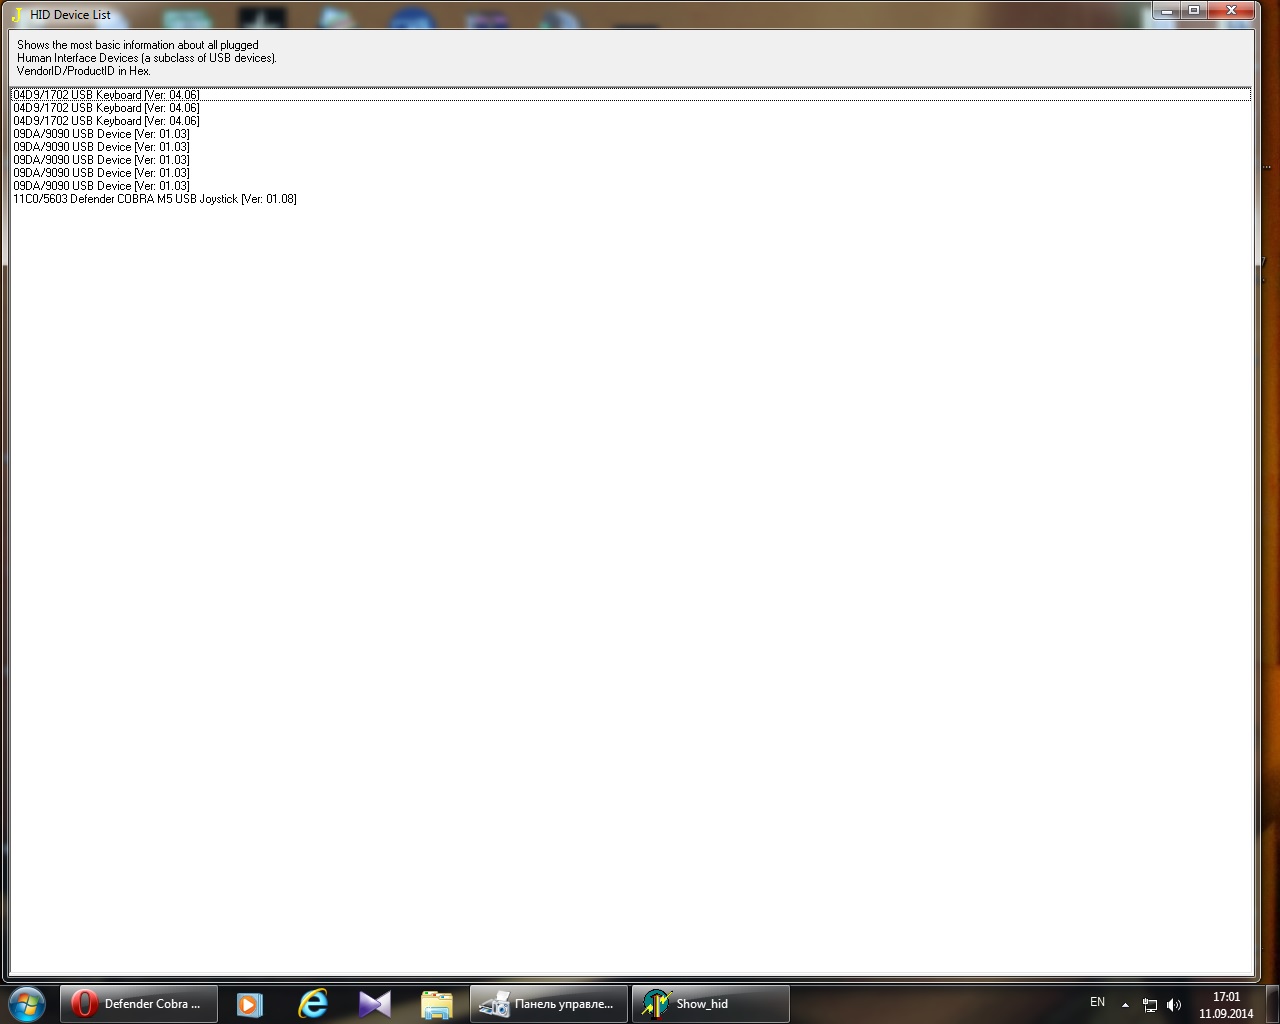Click the EN language indicator

coord(1097,1002)
